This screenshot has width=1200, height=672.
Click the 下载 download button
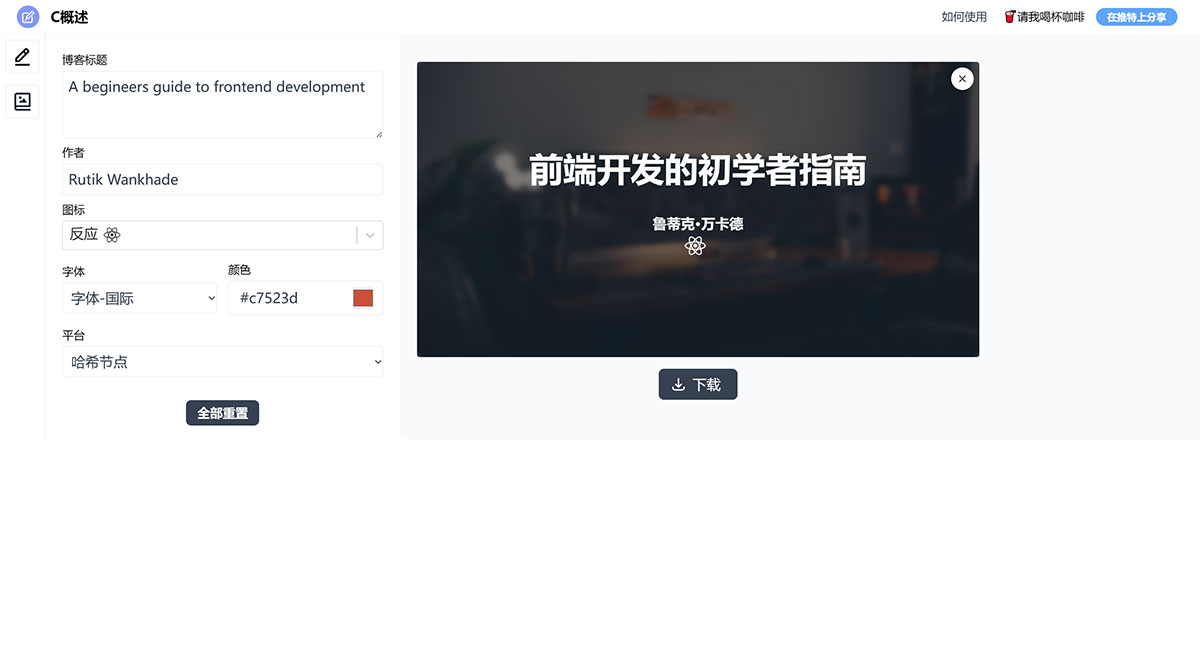[x=698, y=384]
